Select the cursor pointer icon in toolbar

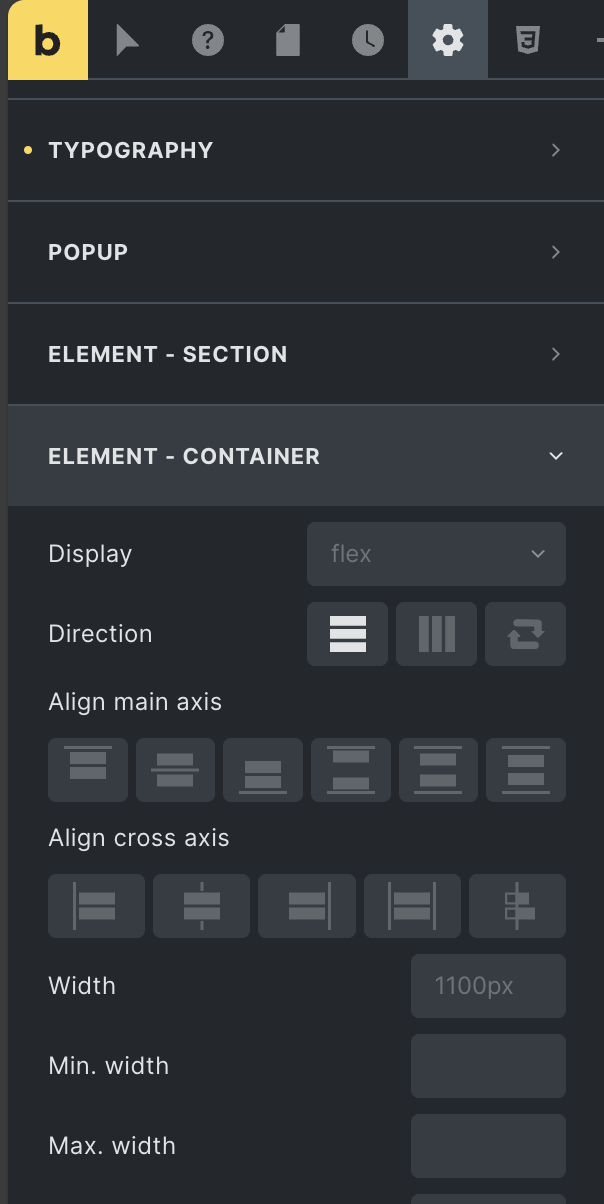pyautogui.click(x=128, y=40)
